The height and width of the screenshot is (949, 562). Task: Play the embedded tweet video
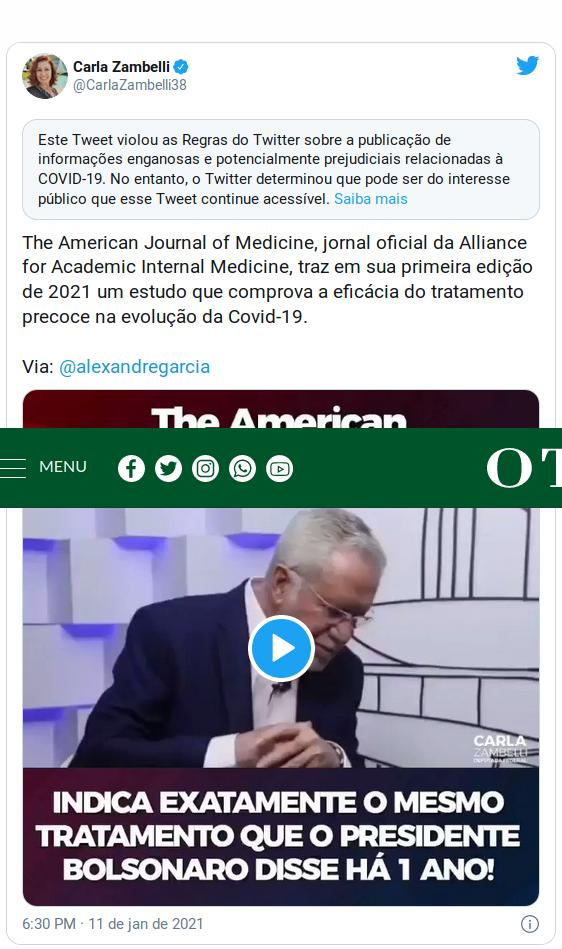[281, 648]
